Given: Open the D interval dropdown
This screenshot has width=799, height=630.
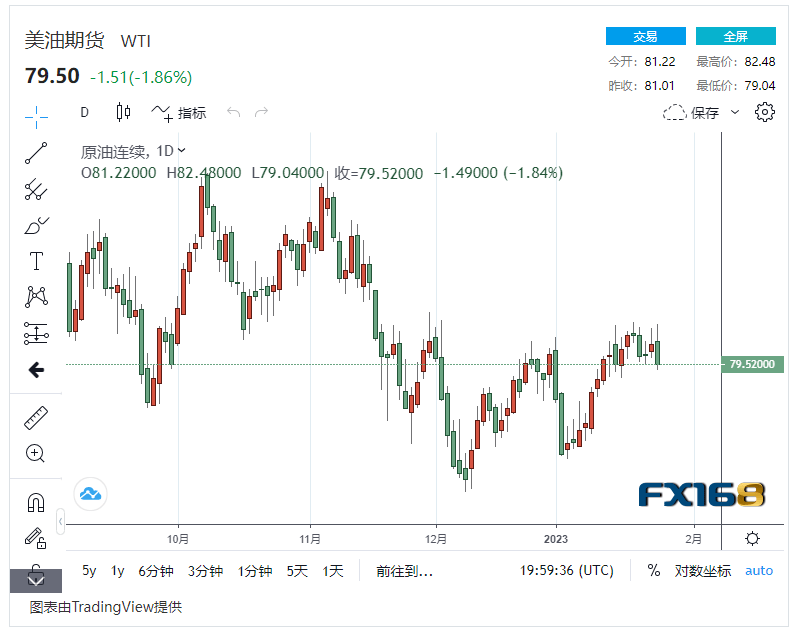Looking at the screenshot, I should click(85, 112).
